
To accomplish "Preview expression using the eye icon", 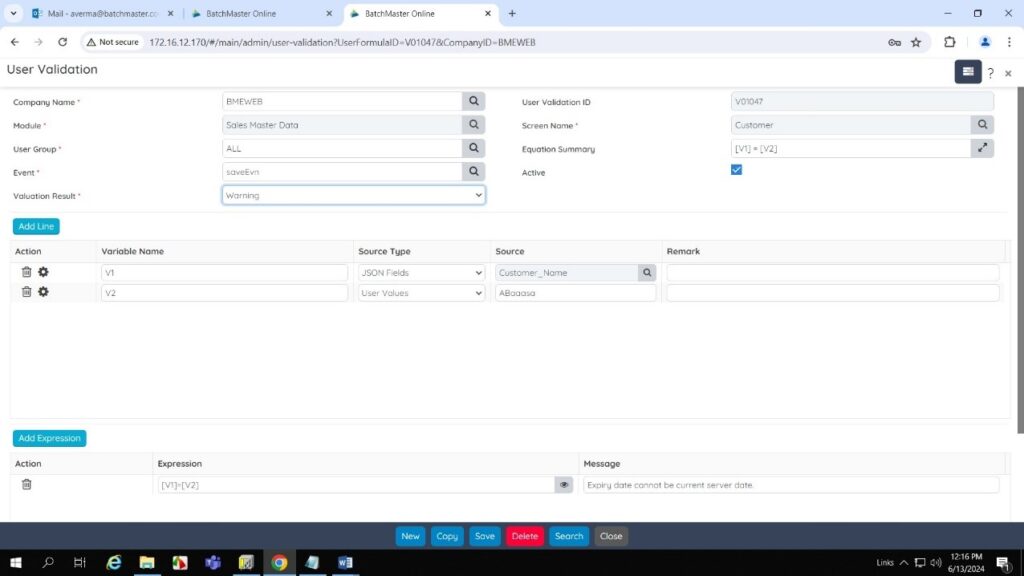I will point(564,484).
